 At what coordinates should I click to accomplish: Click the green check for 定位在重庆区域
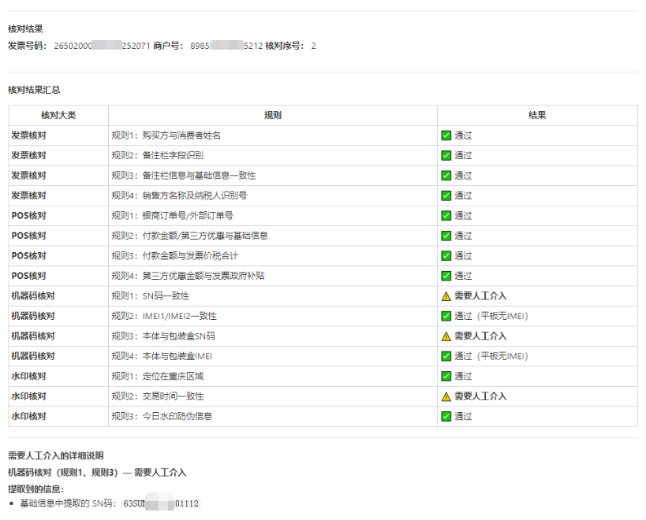point(446,376)
